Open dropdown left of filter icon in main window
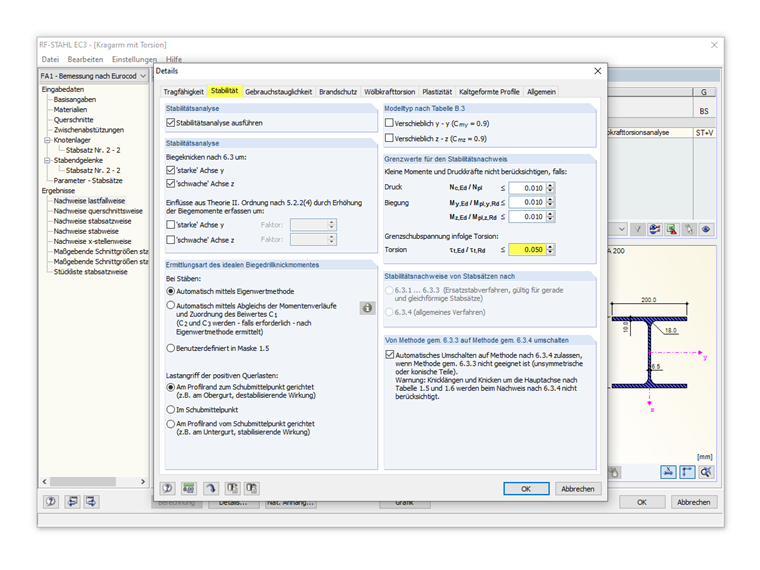760x570 pixels. pos(621,229)
